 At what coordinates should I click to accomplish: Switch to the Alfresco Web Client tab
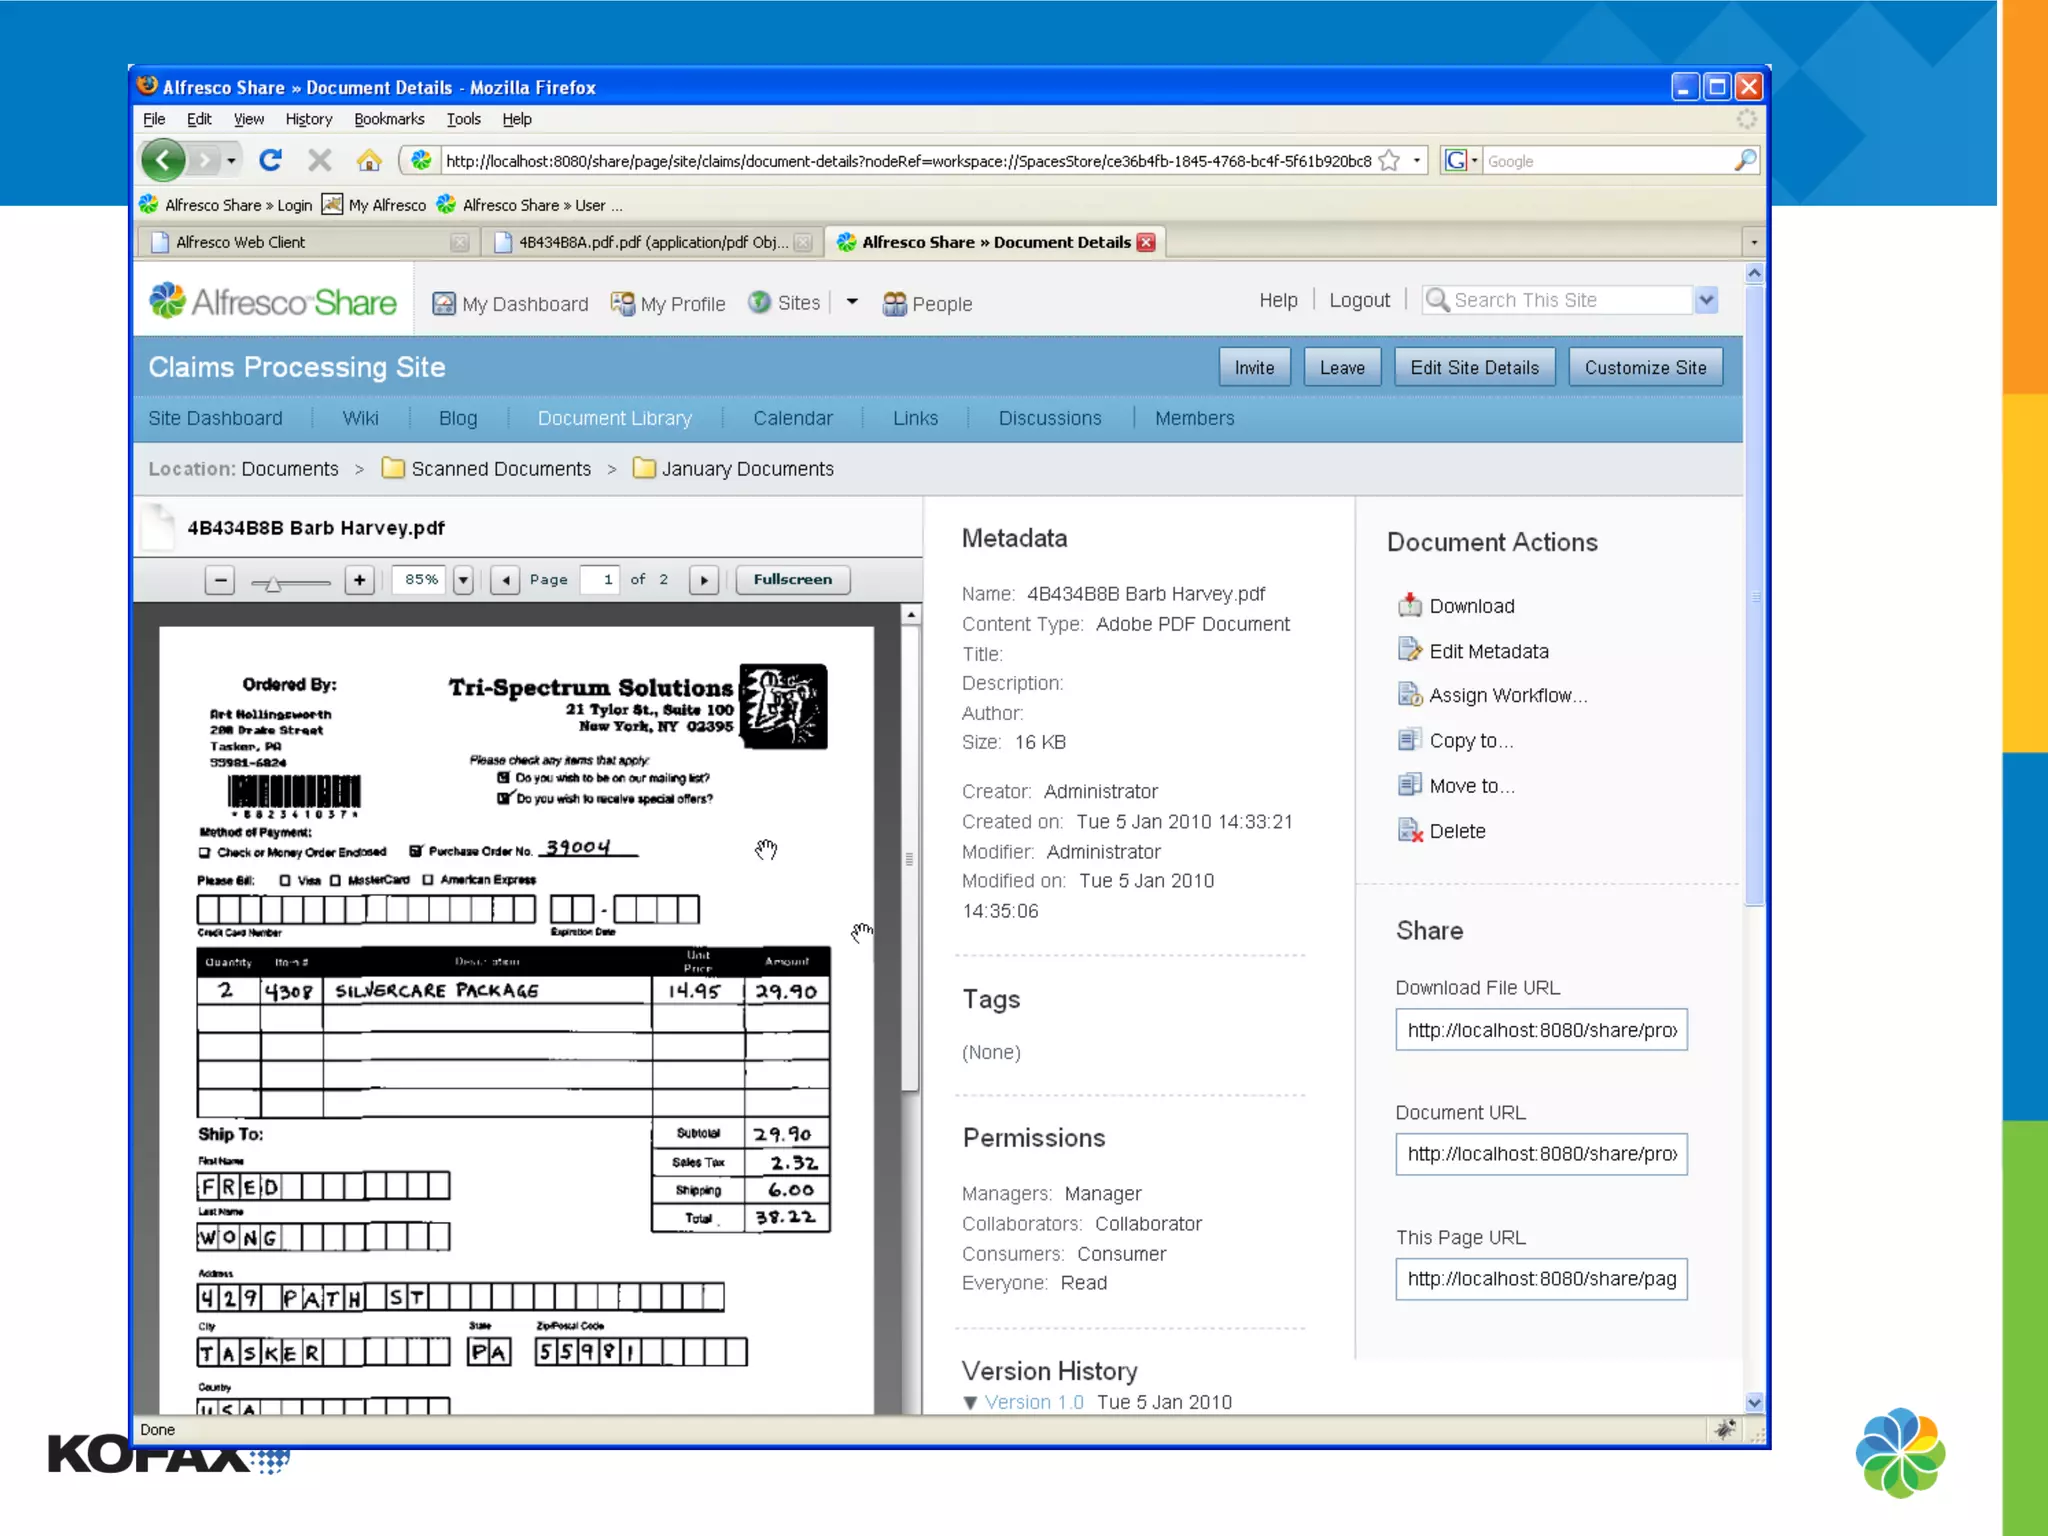point(240,242)
